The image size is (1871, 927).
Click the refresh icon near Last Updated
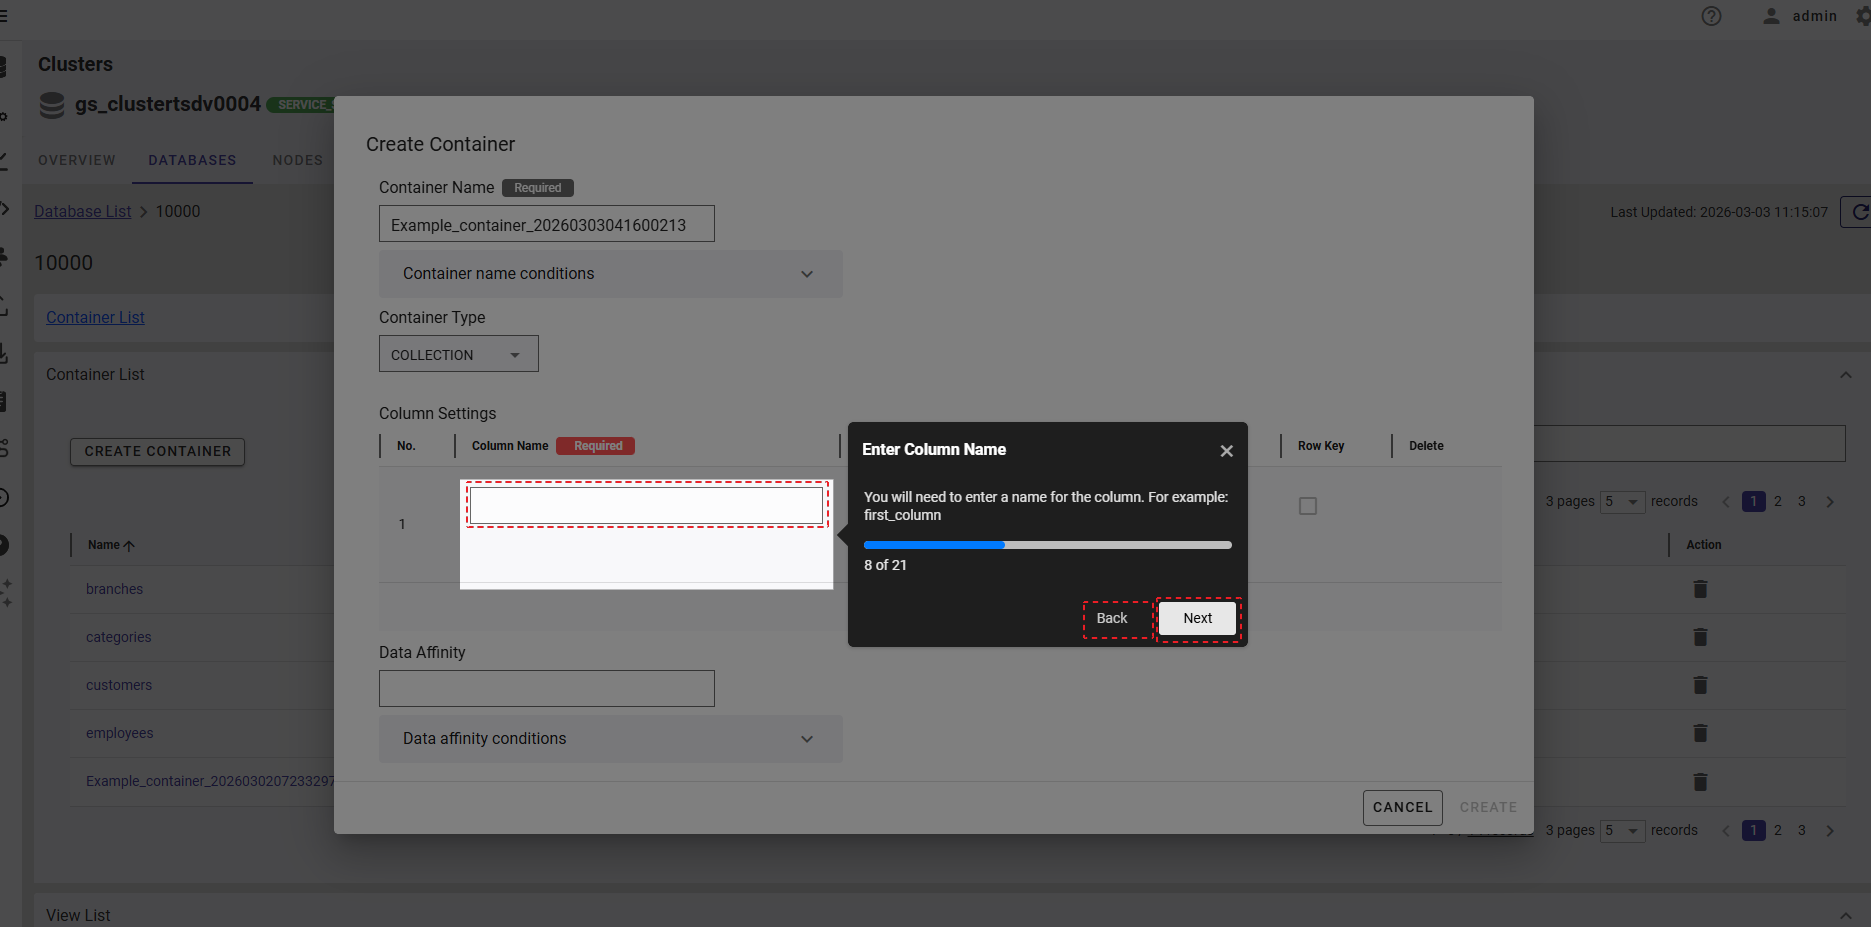point(1858,212)
